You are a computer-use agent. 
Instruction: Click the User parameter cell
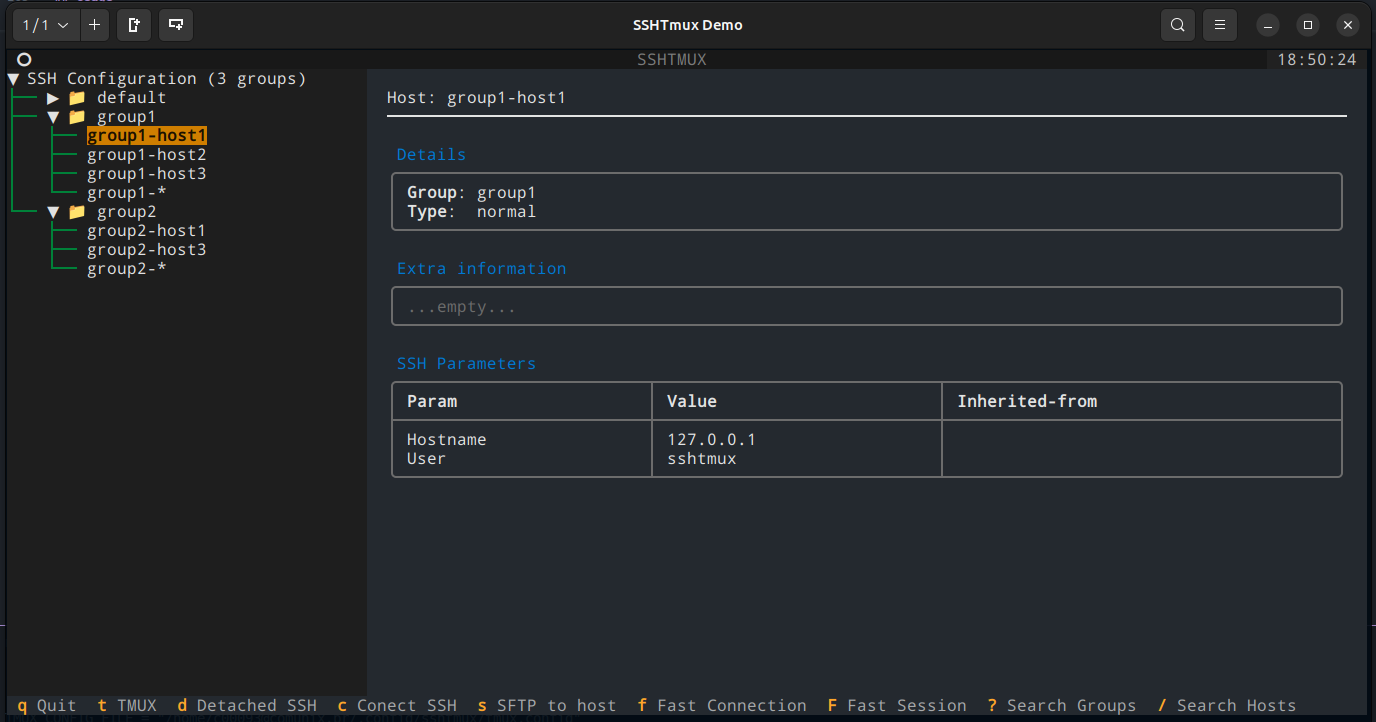(427, 459)
